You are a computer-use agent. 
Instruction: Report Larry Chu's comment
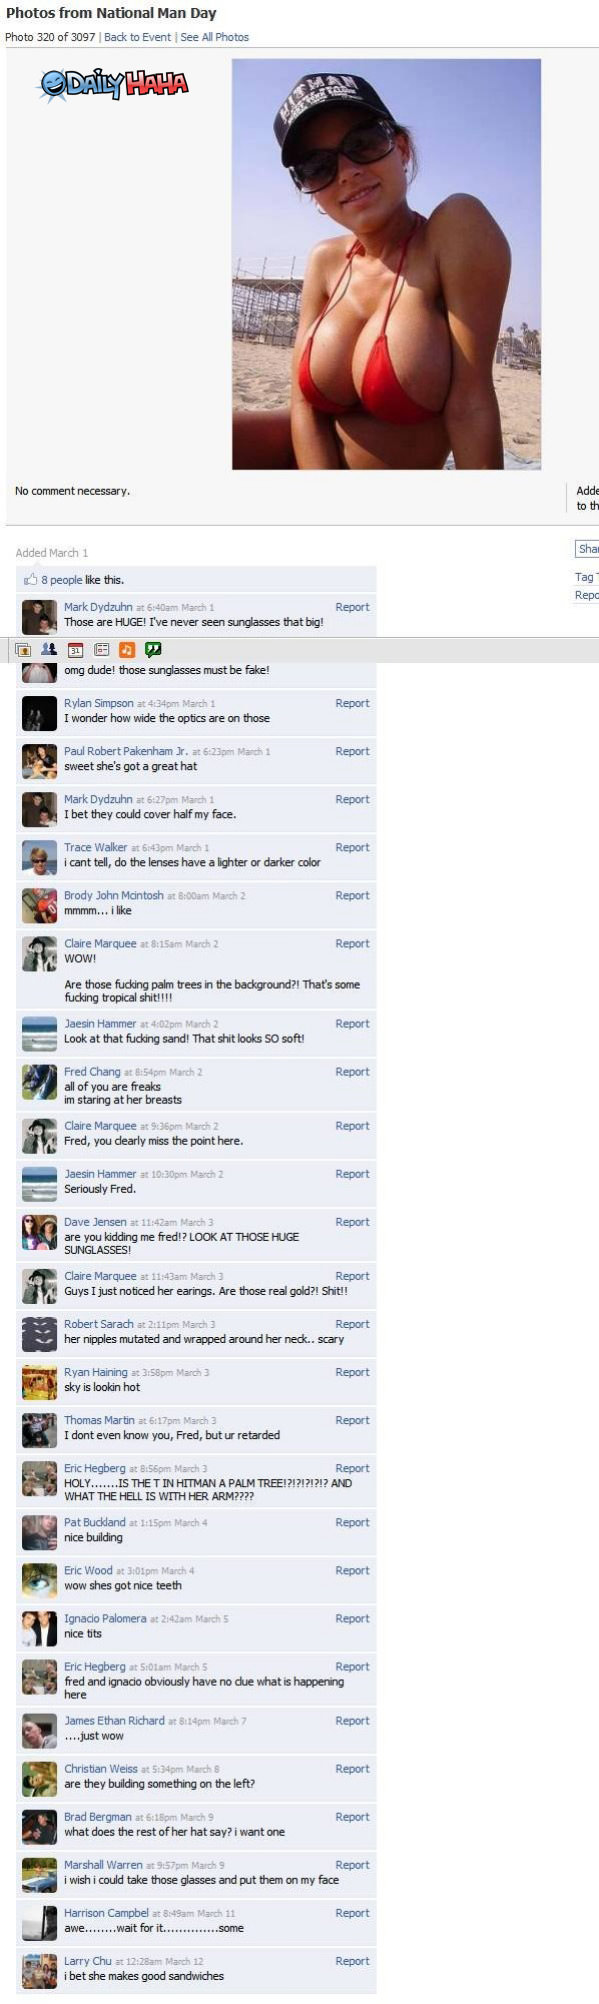(352, 1961)
